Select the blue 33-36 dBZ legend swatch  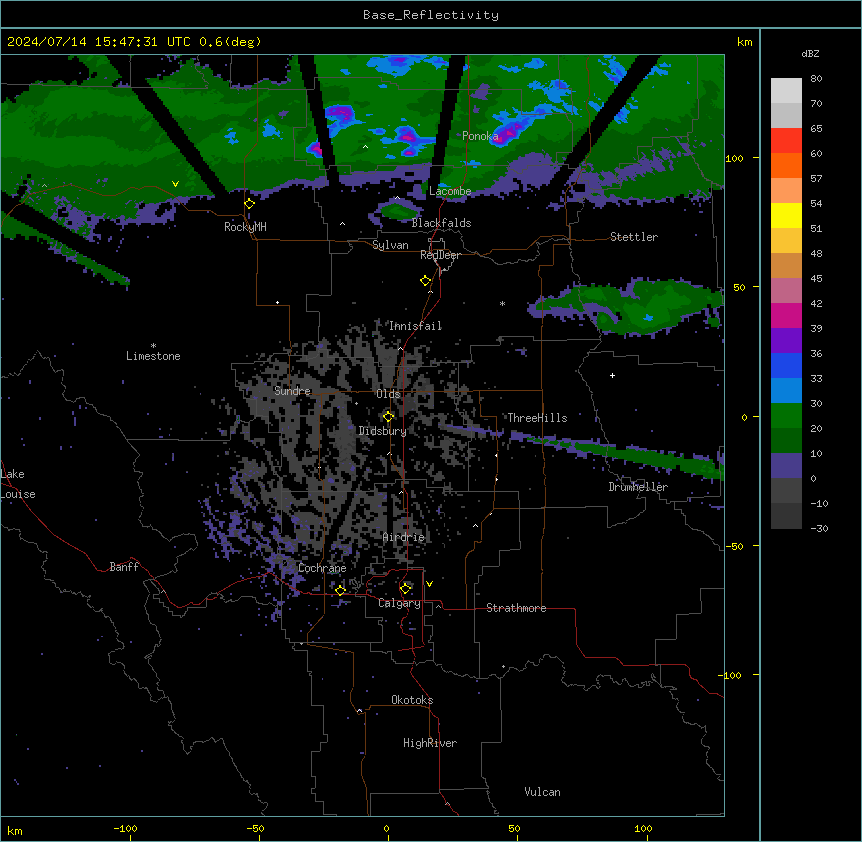click(x=786, y=366)
